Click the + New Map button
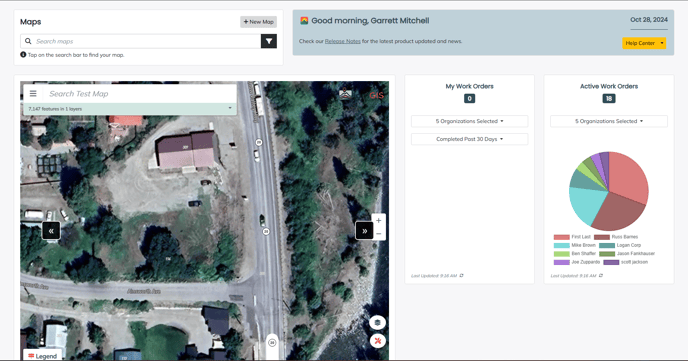The height and width of the screenshot is (361, 688). coord(258,22)
